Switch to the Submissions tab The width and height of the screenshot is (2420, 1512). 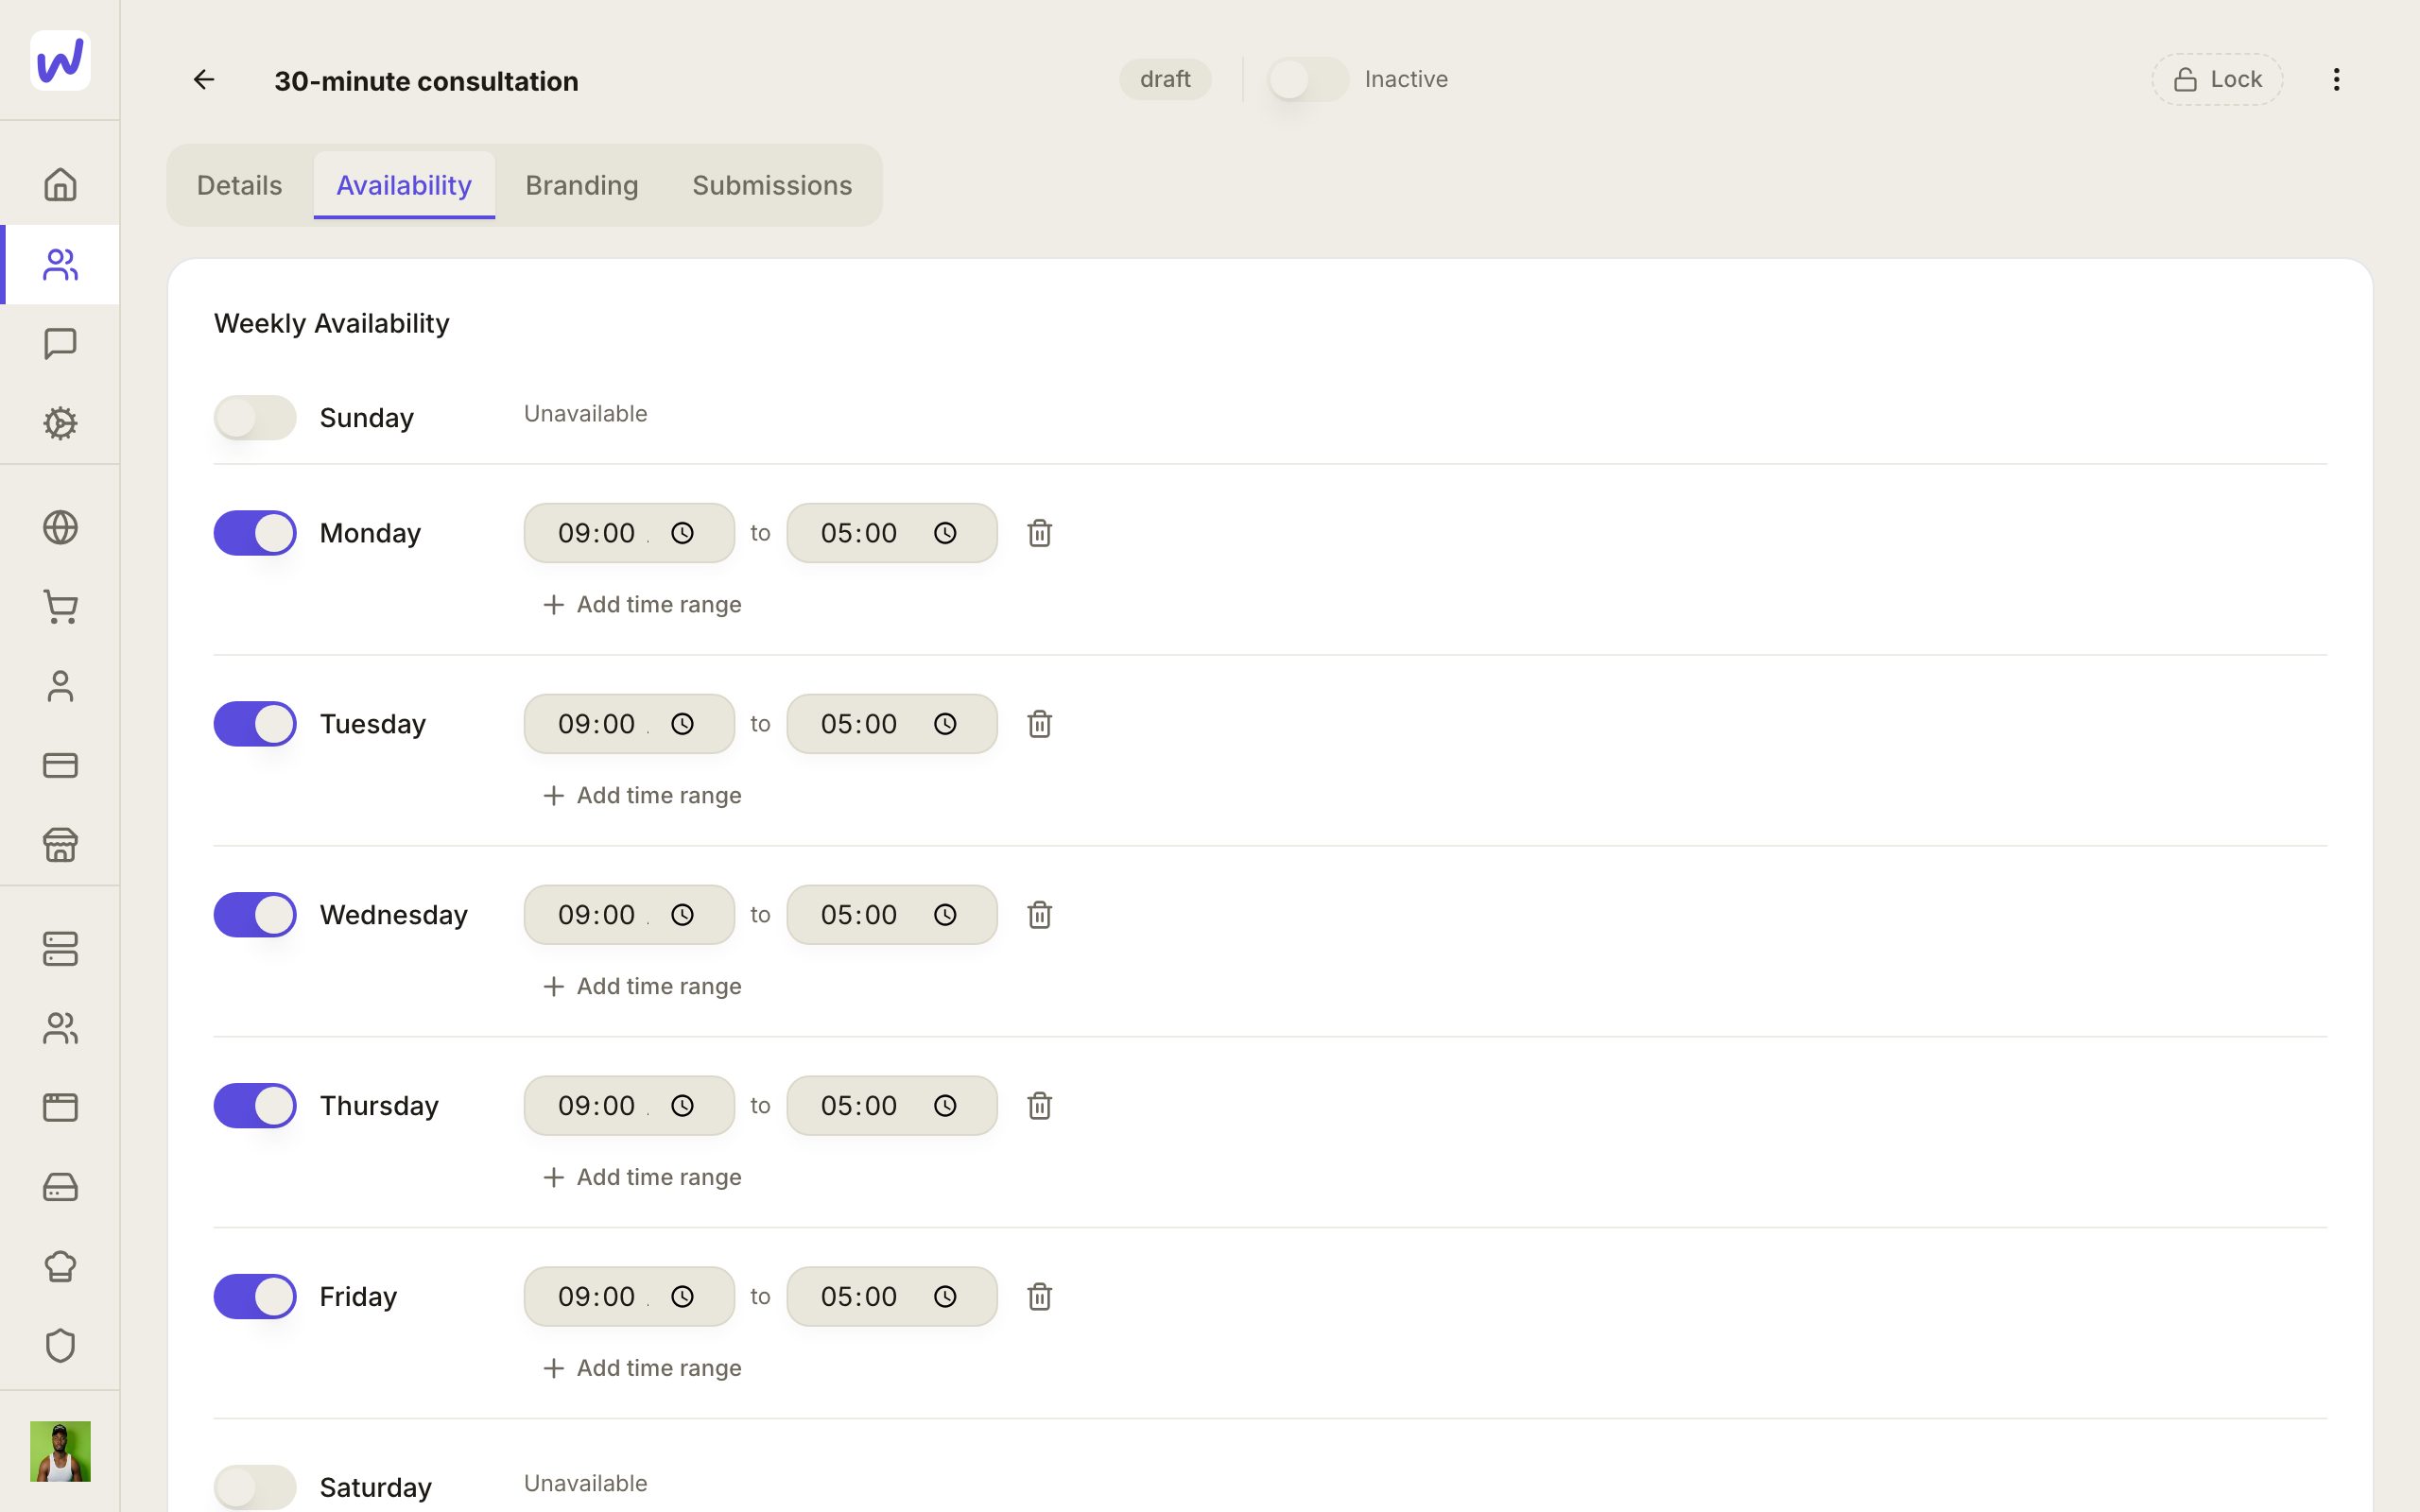tap(772, 185)
